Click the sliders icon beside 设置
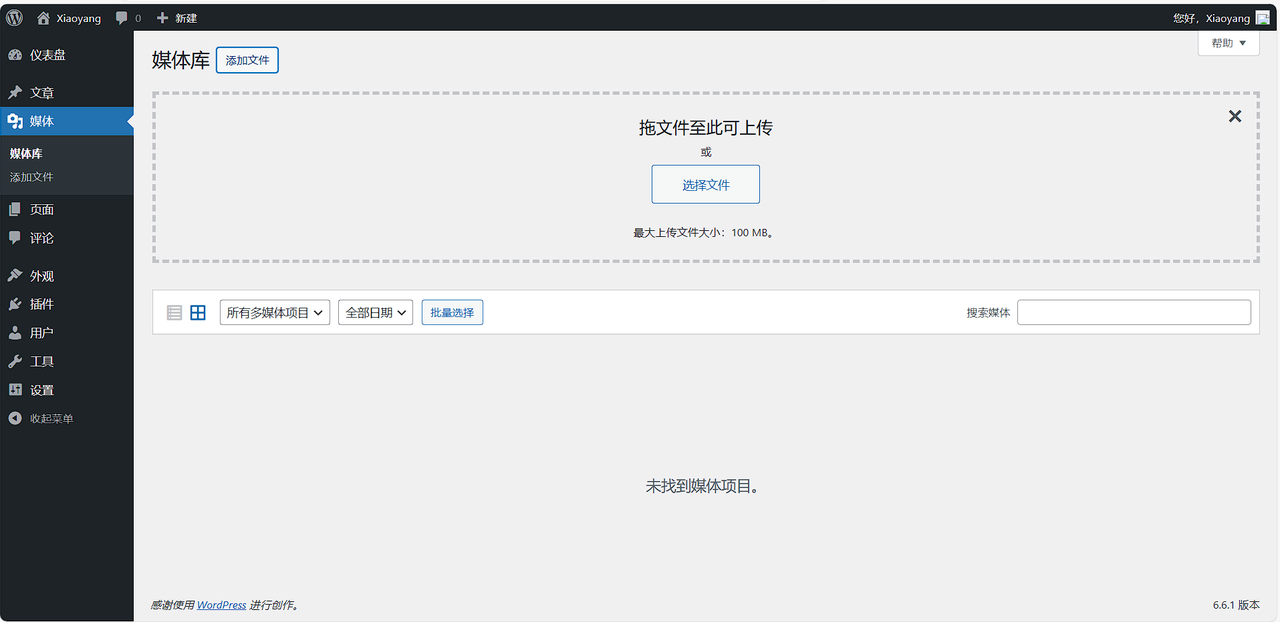The image size is (1280, 622). click(15, 390)
